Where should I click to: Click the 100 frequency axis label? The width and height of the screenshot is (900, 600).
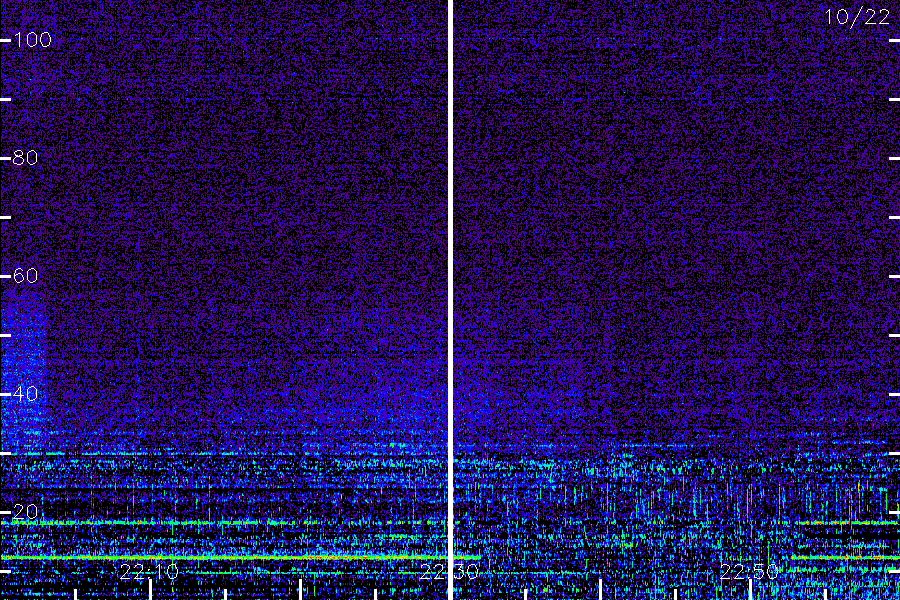(x=32, y=40)
